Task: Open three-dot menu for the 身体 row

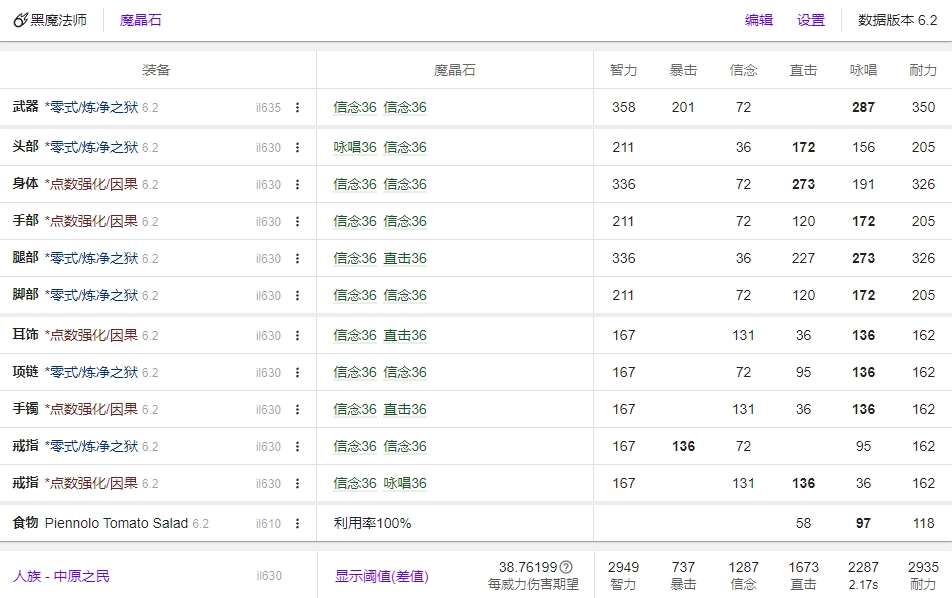Action: (297, 185)
